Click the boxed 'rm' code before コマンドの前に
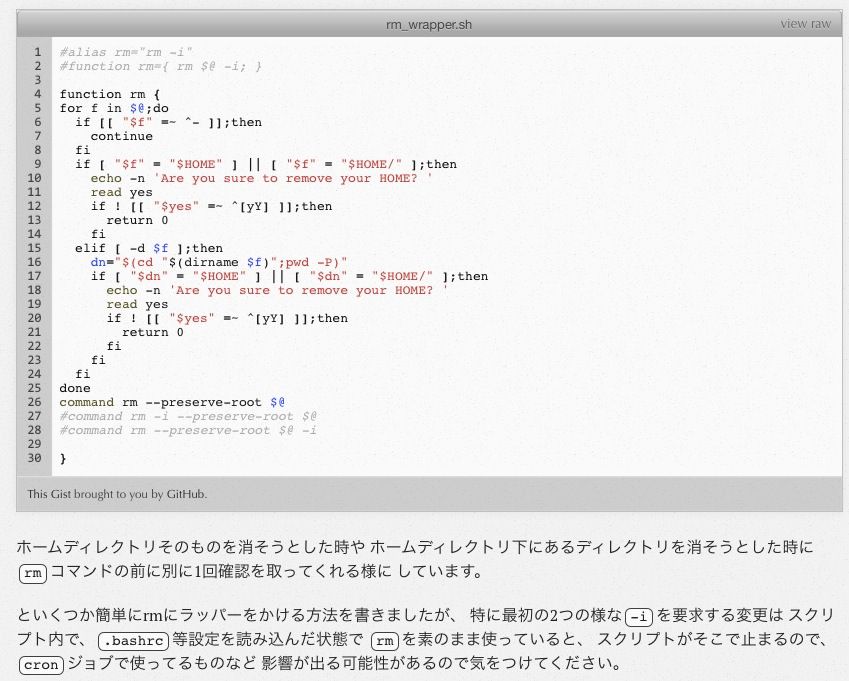Viewport: 849px width, 681px height. (33, 573)
